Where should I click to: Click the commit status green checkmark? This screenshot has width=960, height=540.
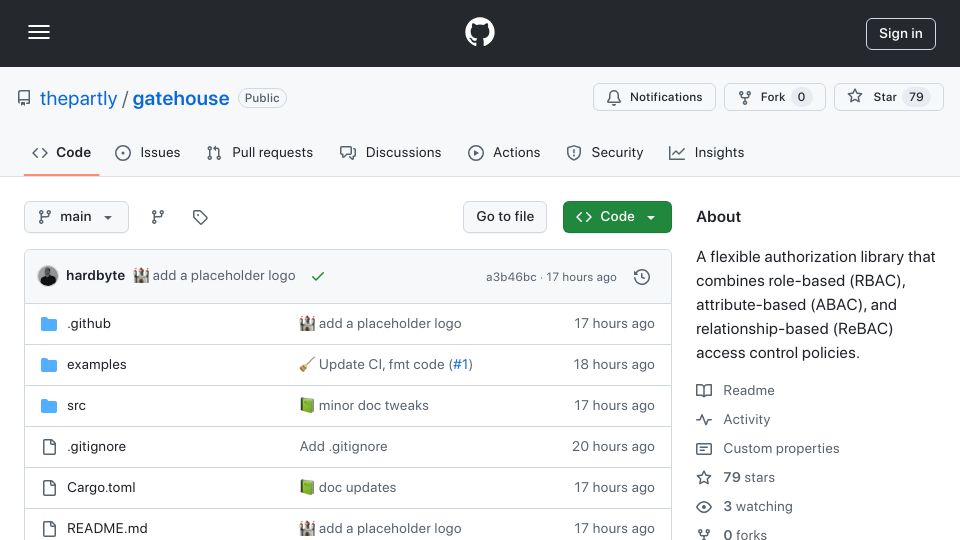317,276
